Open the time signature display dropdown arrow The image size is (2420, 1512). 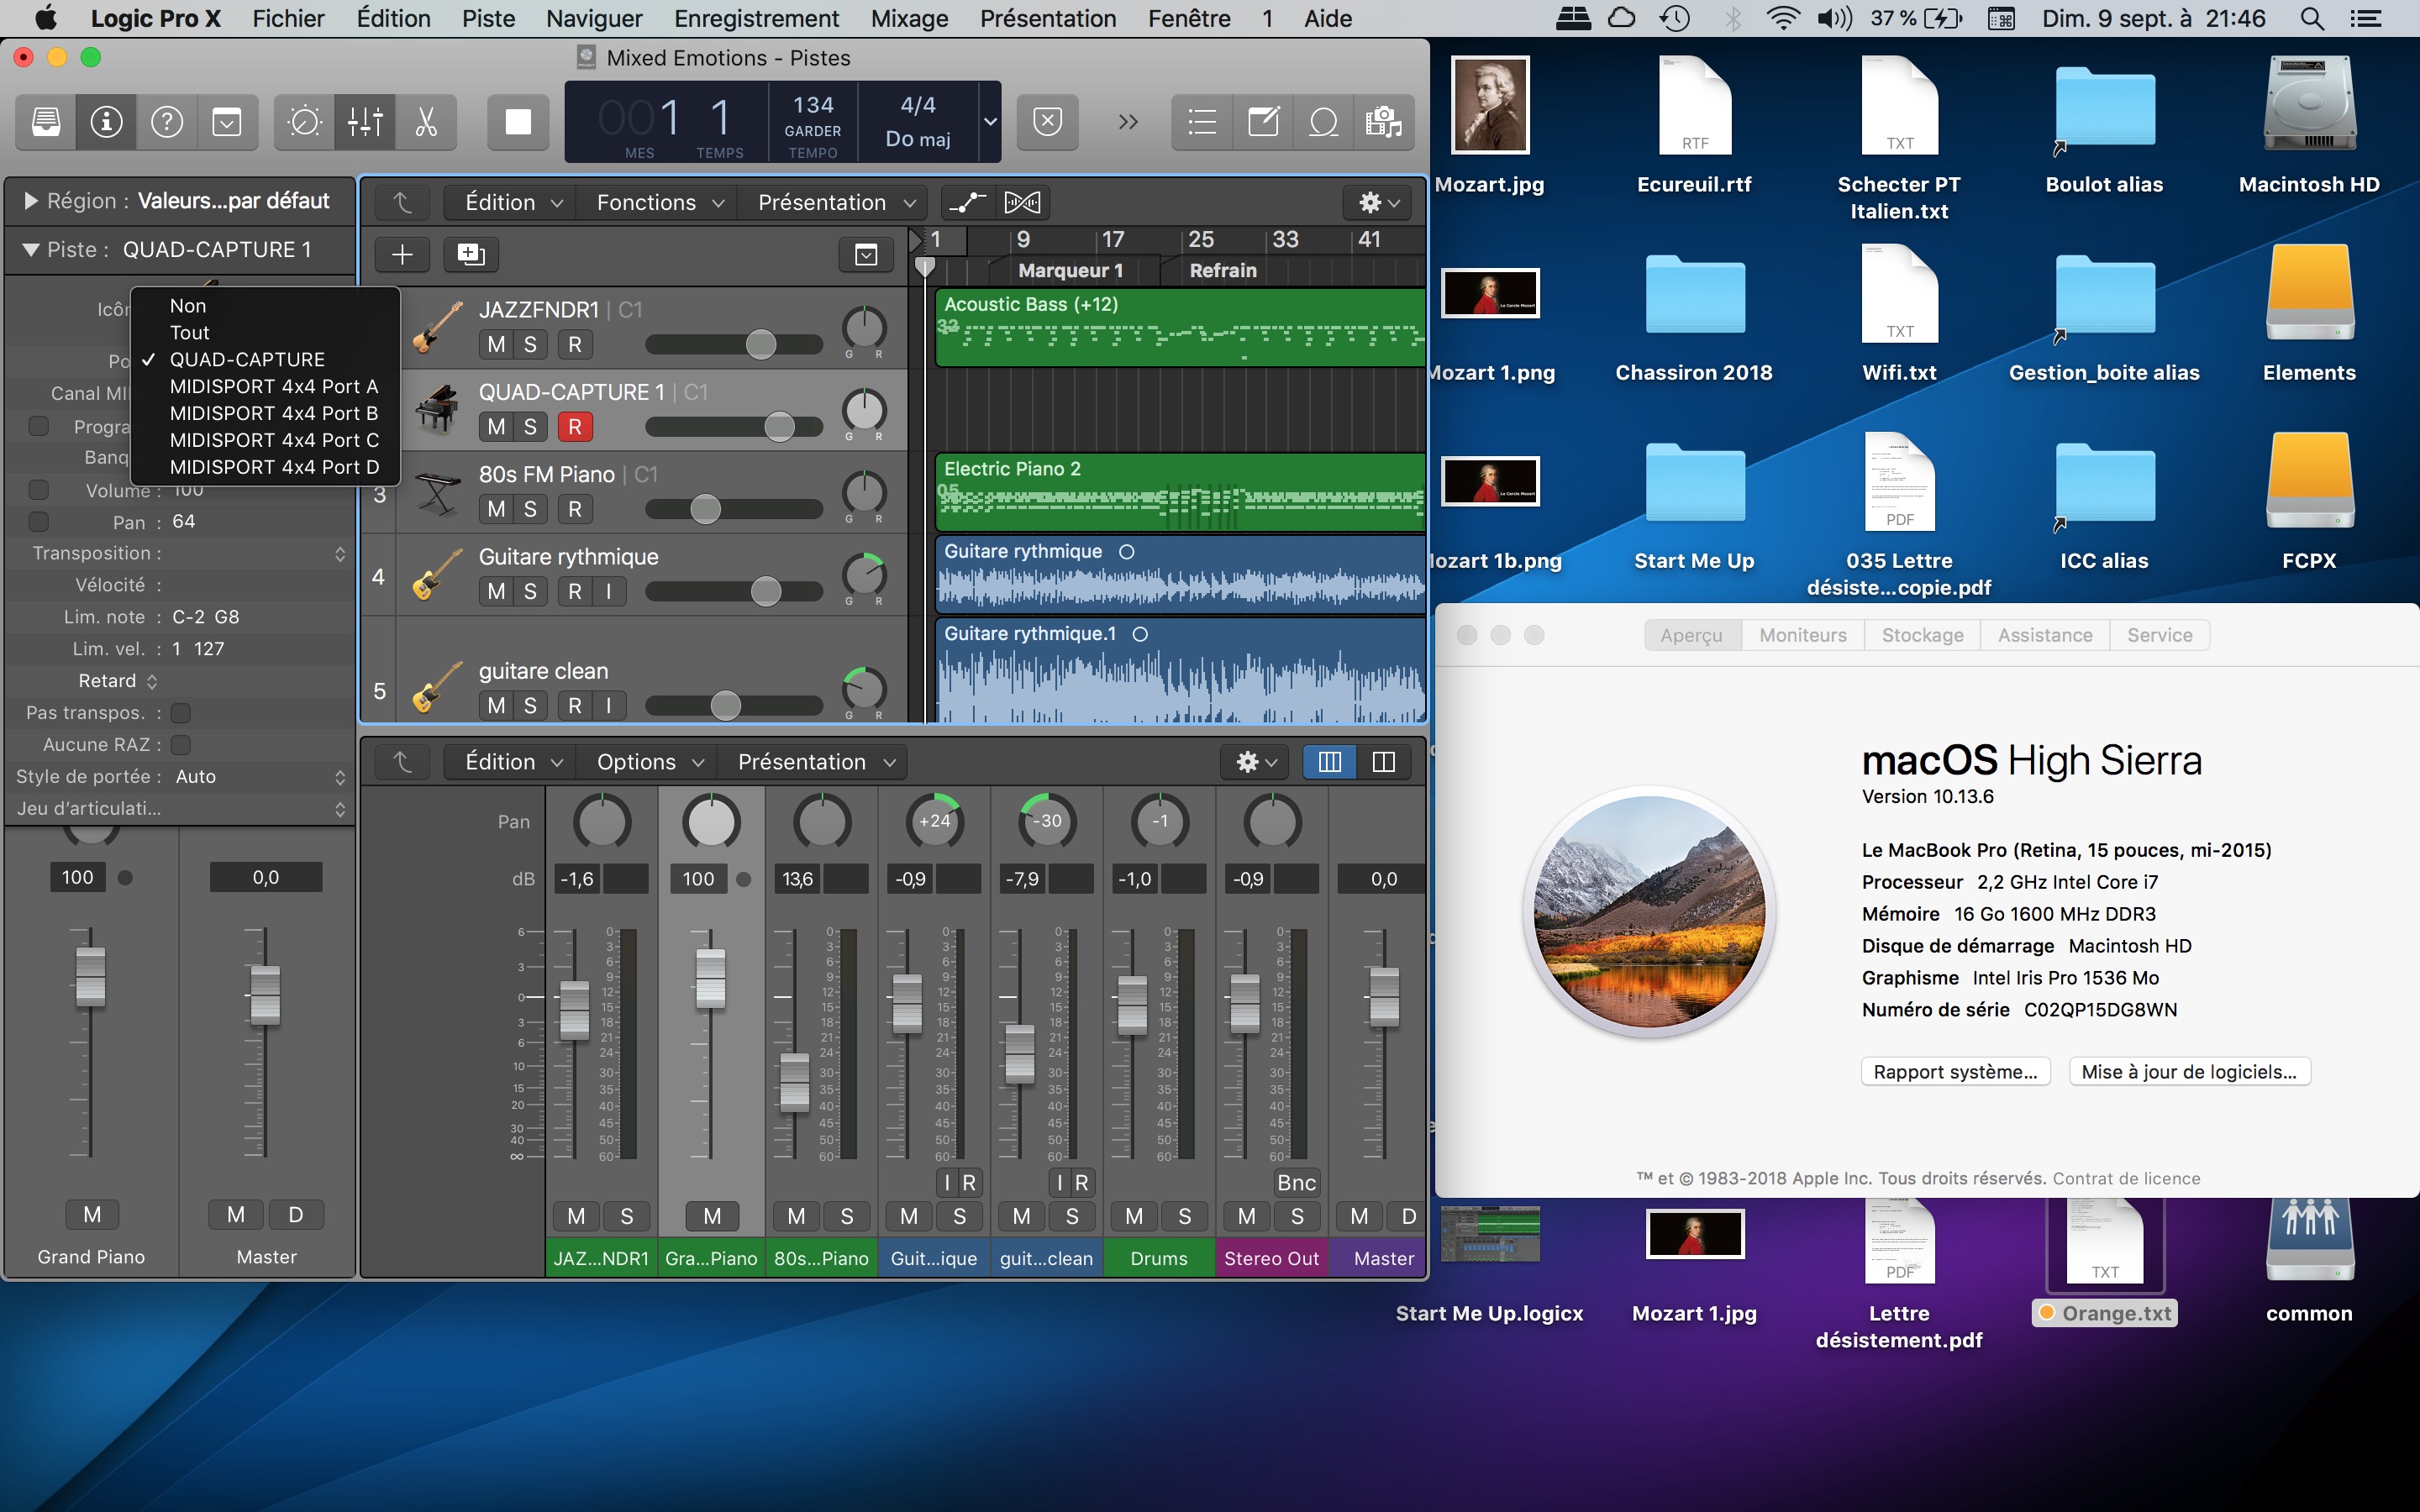989,122
